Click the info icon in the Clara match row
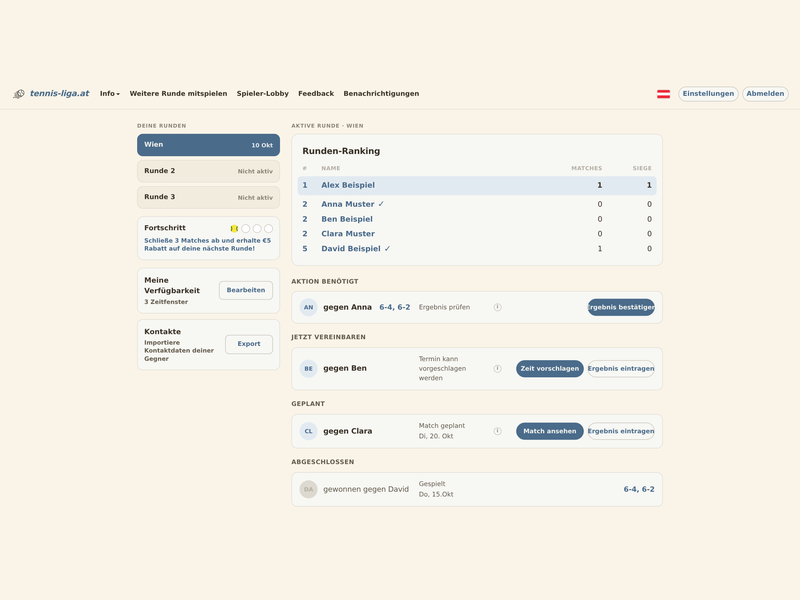Image resolution: width=800 pixels, height=600 pixels. tap(497, 431)
